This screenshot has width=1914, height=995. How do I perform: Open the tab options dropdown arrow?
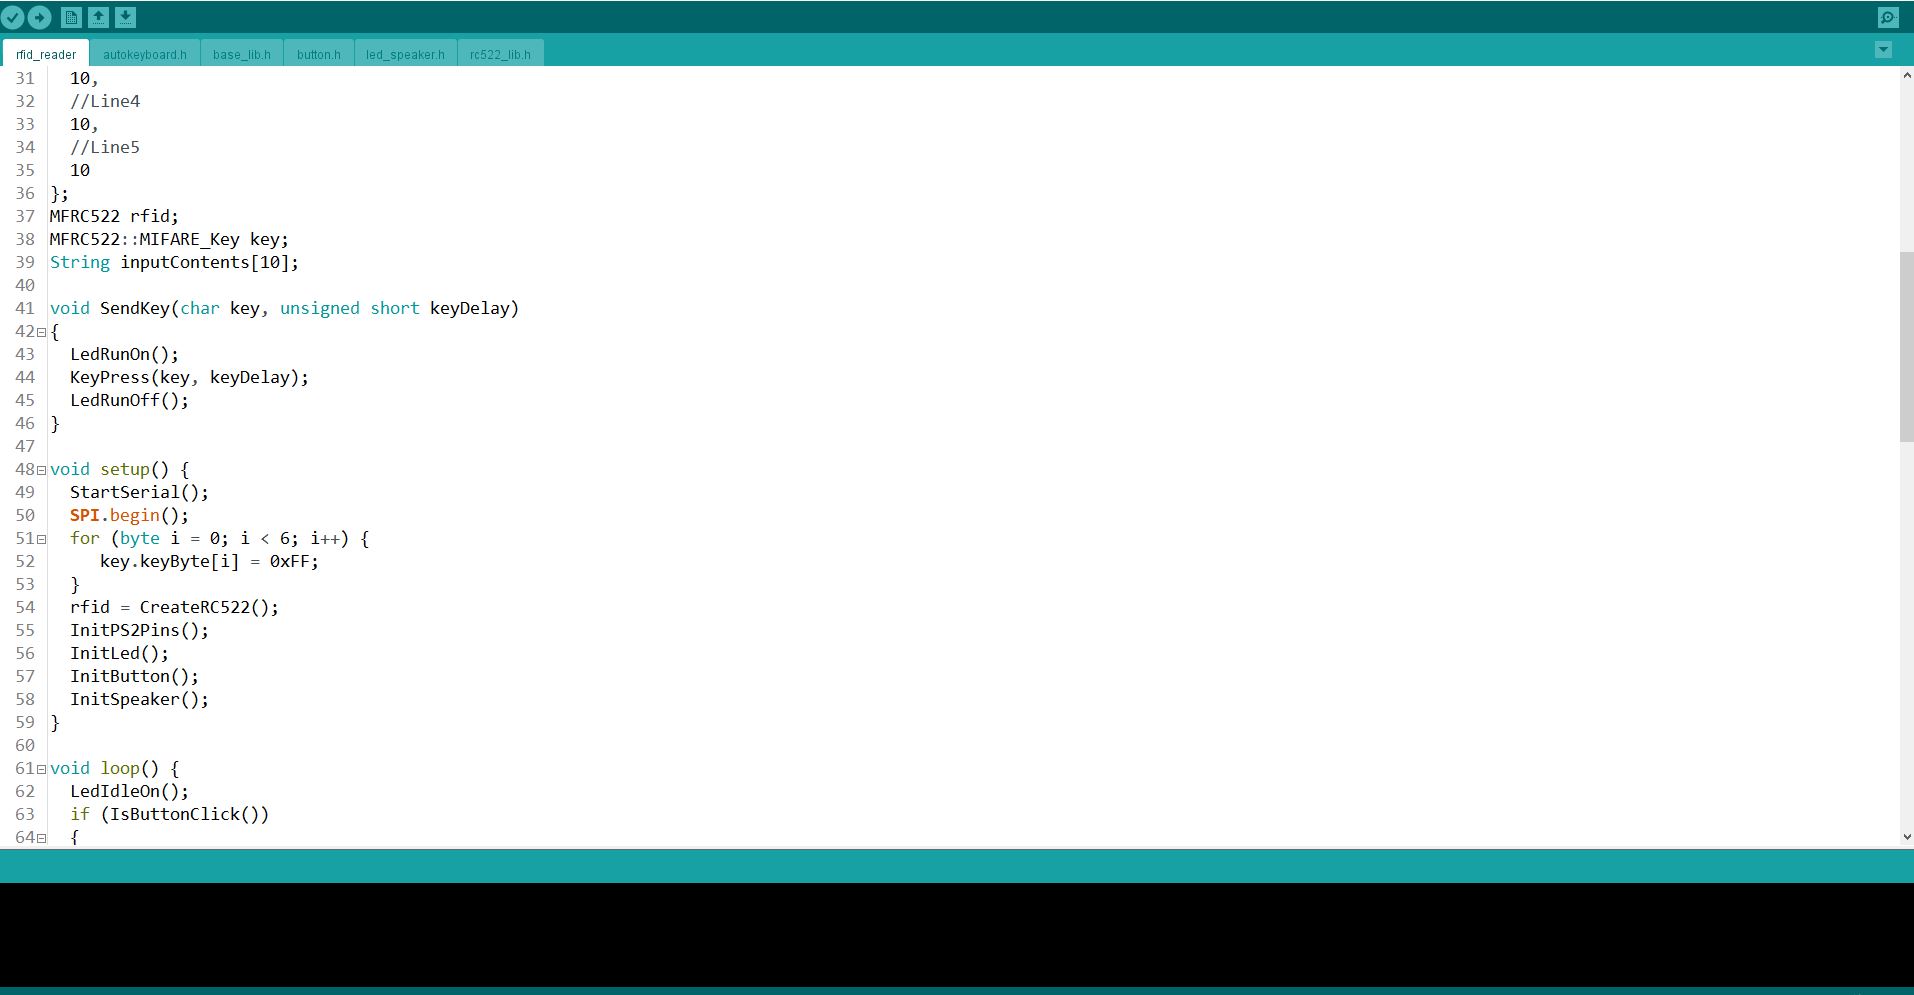(1883, 50)
